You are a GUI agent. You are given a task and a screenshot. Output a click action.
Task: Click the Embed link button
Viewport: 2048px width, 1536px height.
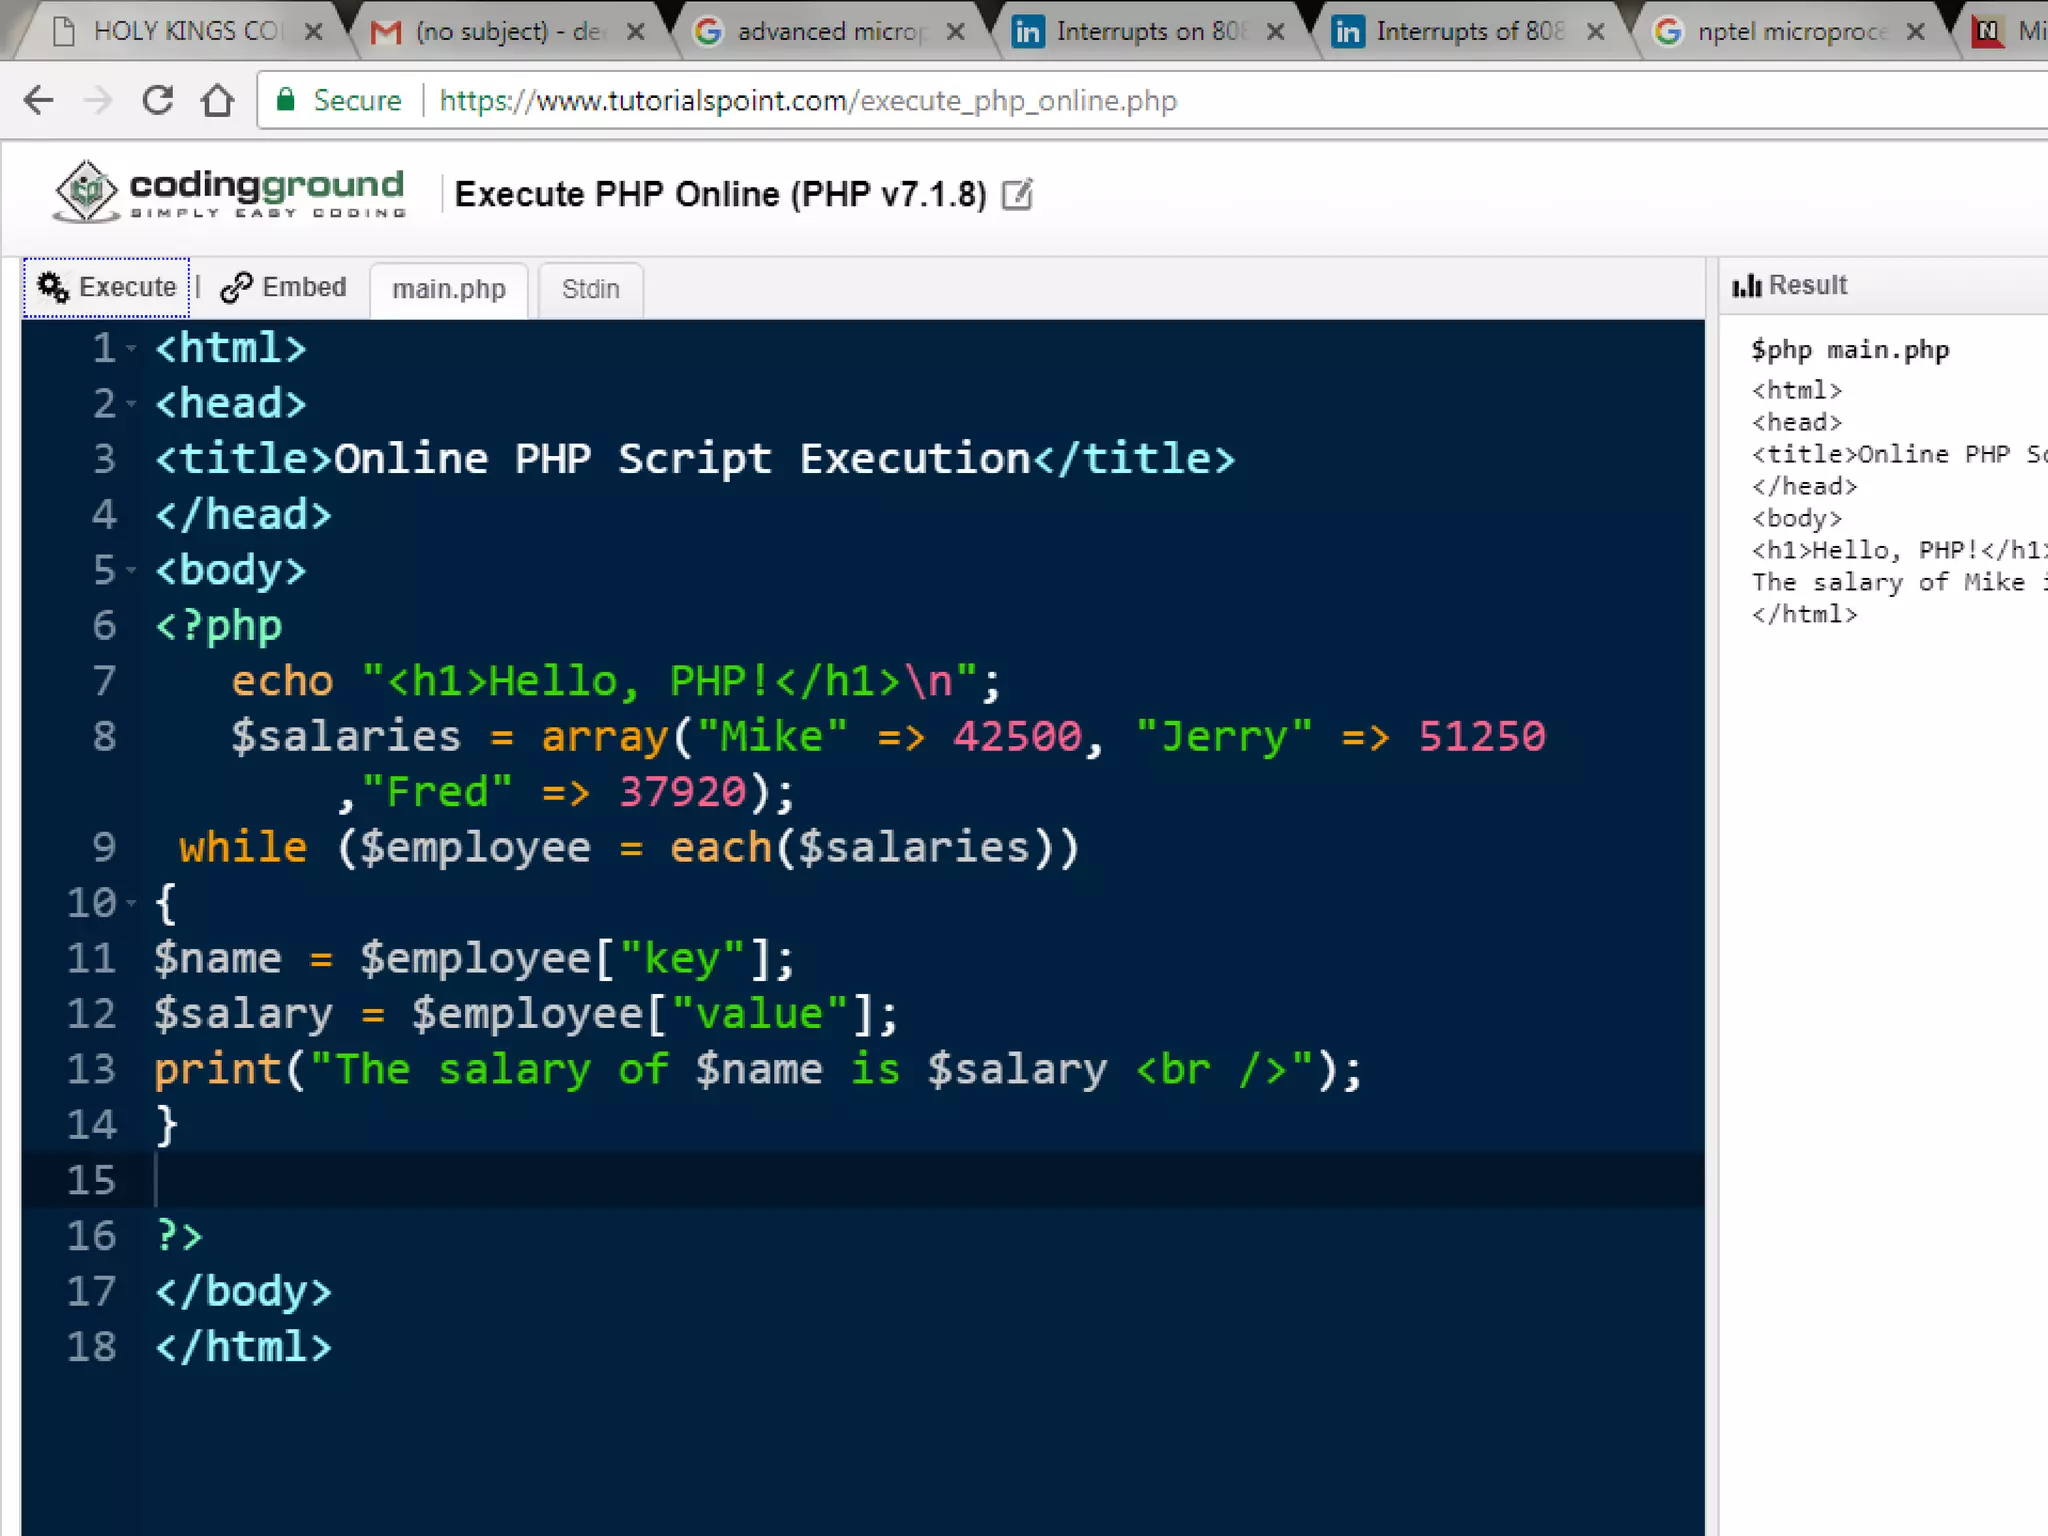pos(284,288)
